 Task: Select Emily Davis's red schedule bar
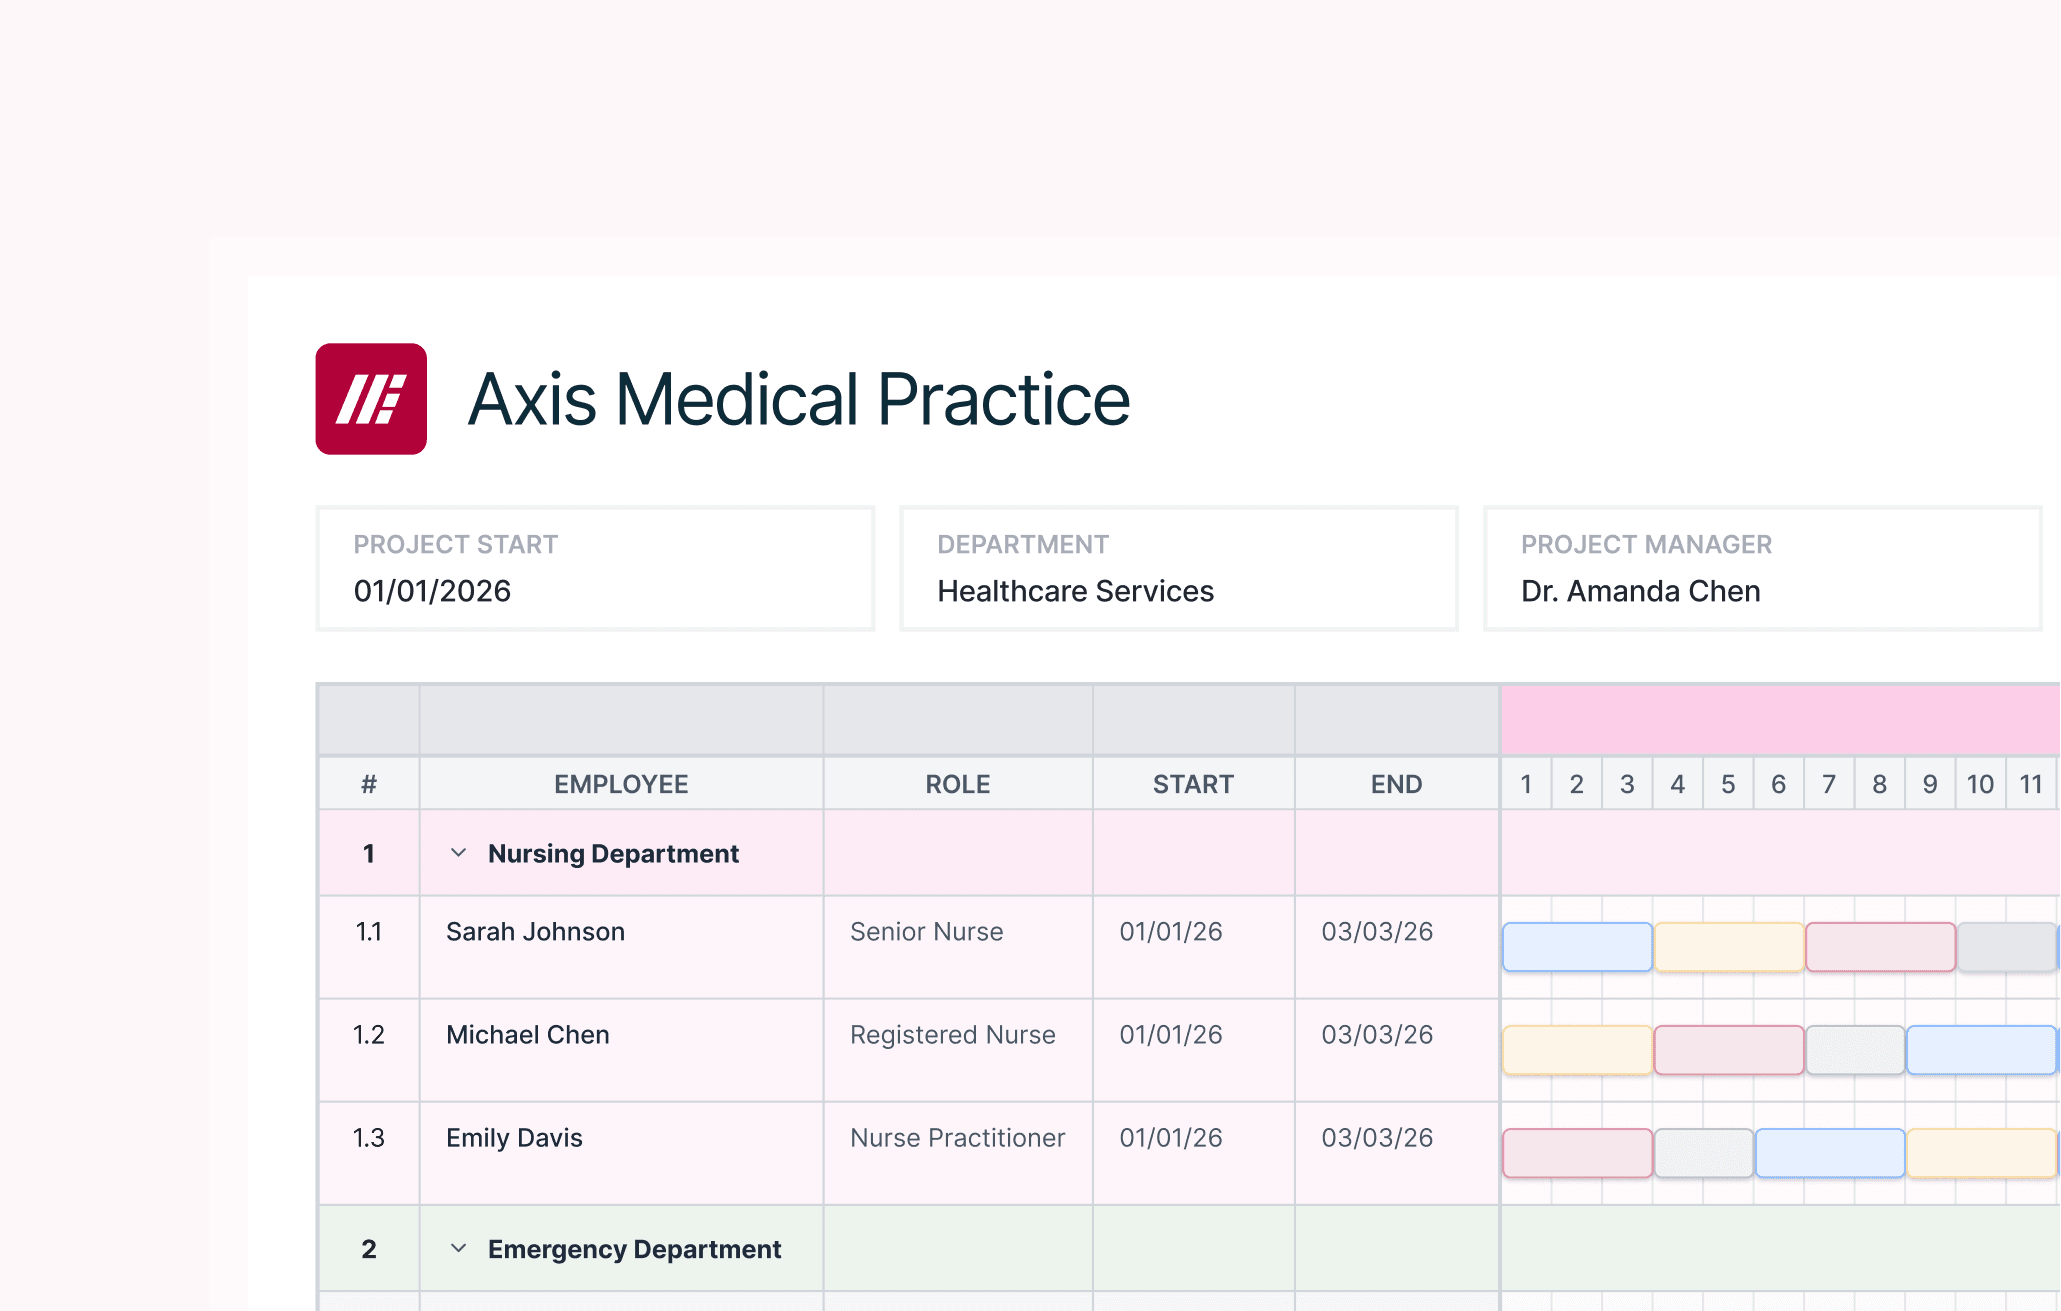tap(1576, 1152)
